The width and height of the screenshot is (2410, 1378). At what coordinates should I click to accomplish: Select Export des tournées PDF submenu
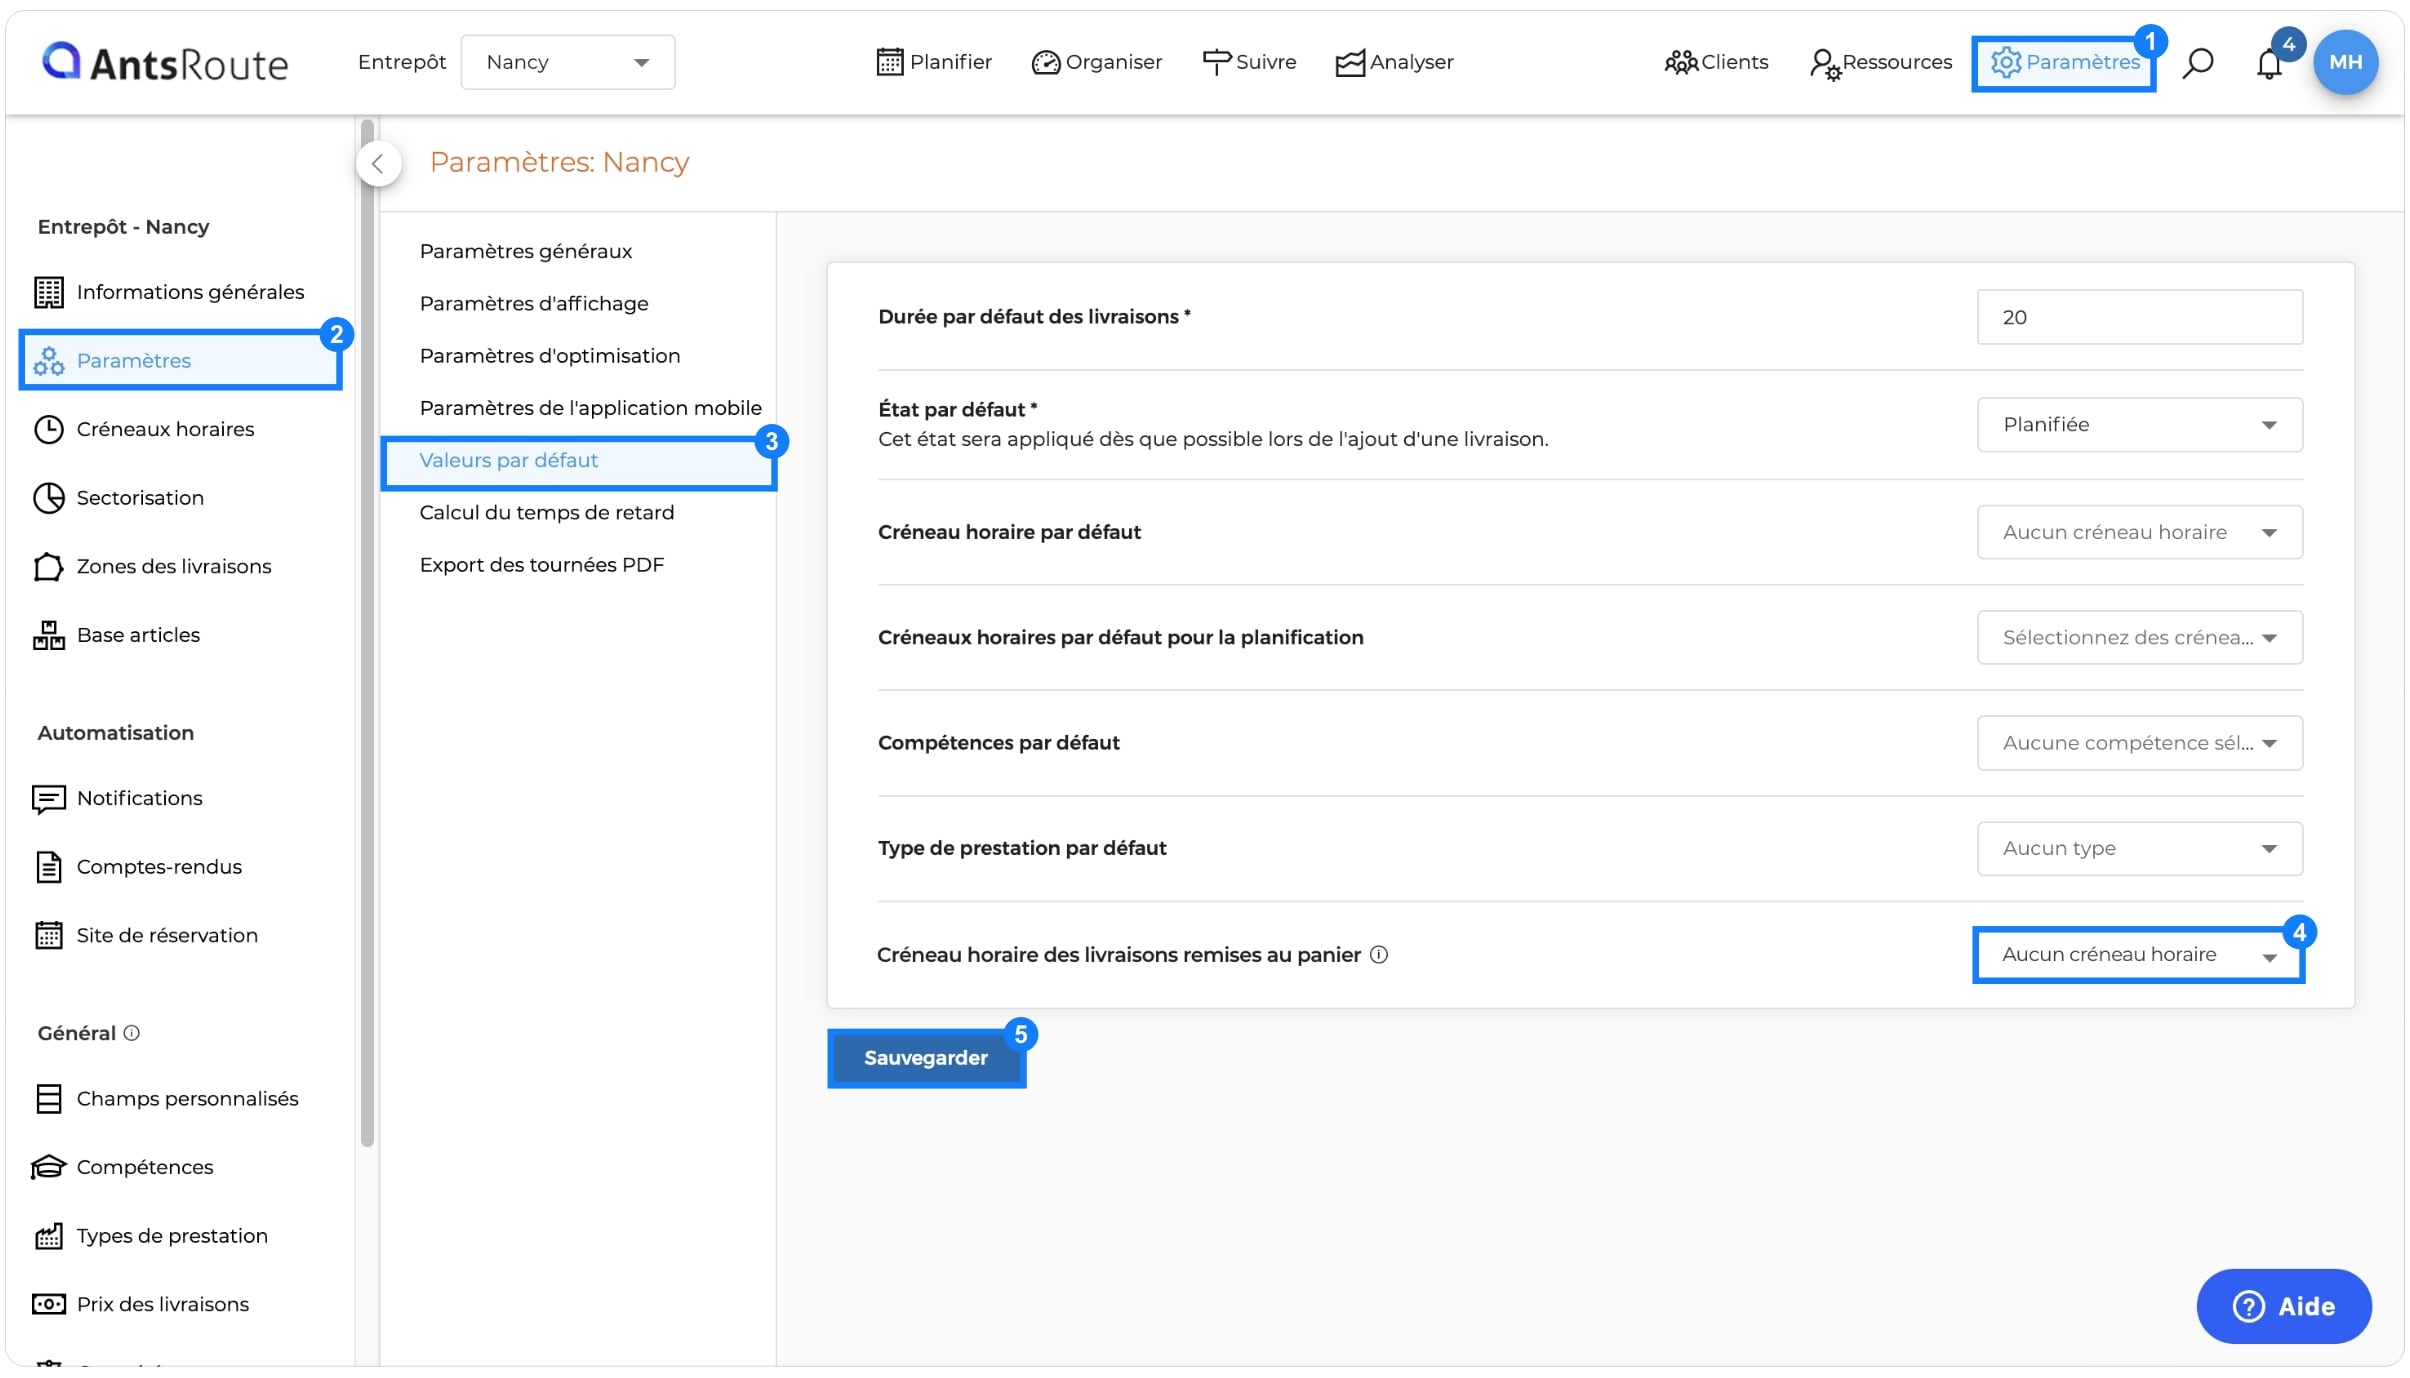click(x=541, y=565)
